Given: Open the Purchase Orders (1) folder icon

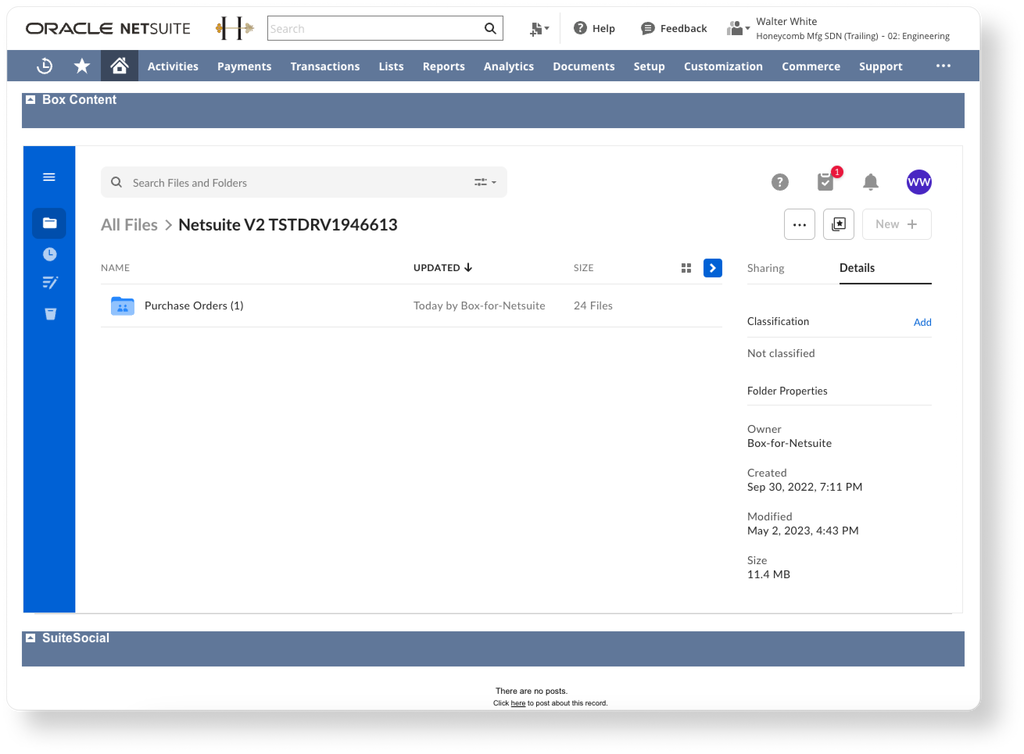Looking at the screenshot, I should coord(123,306).
